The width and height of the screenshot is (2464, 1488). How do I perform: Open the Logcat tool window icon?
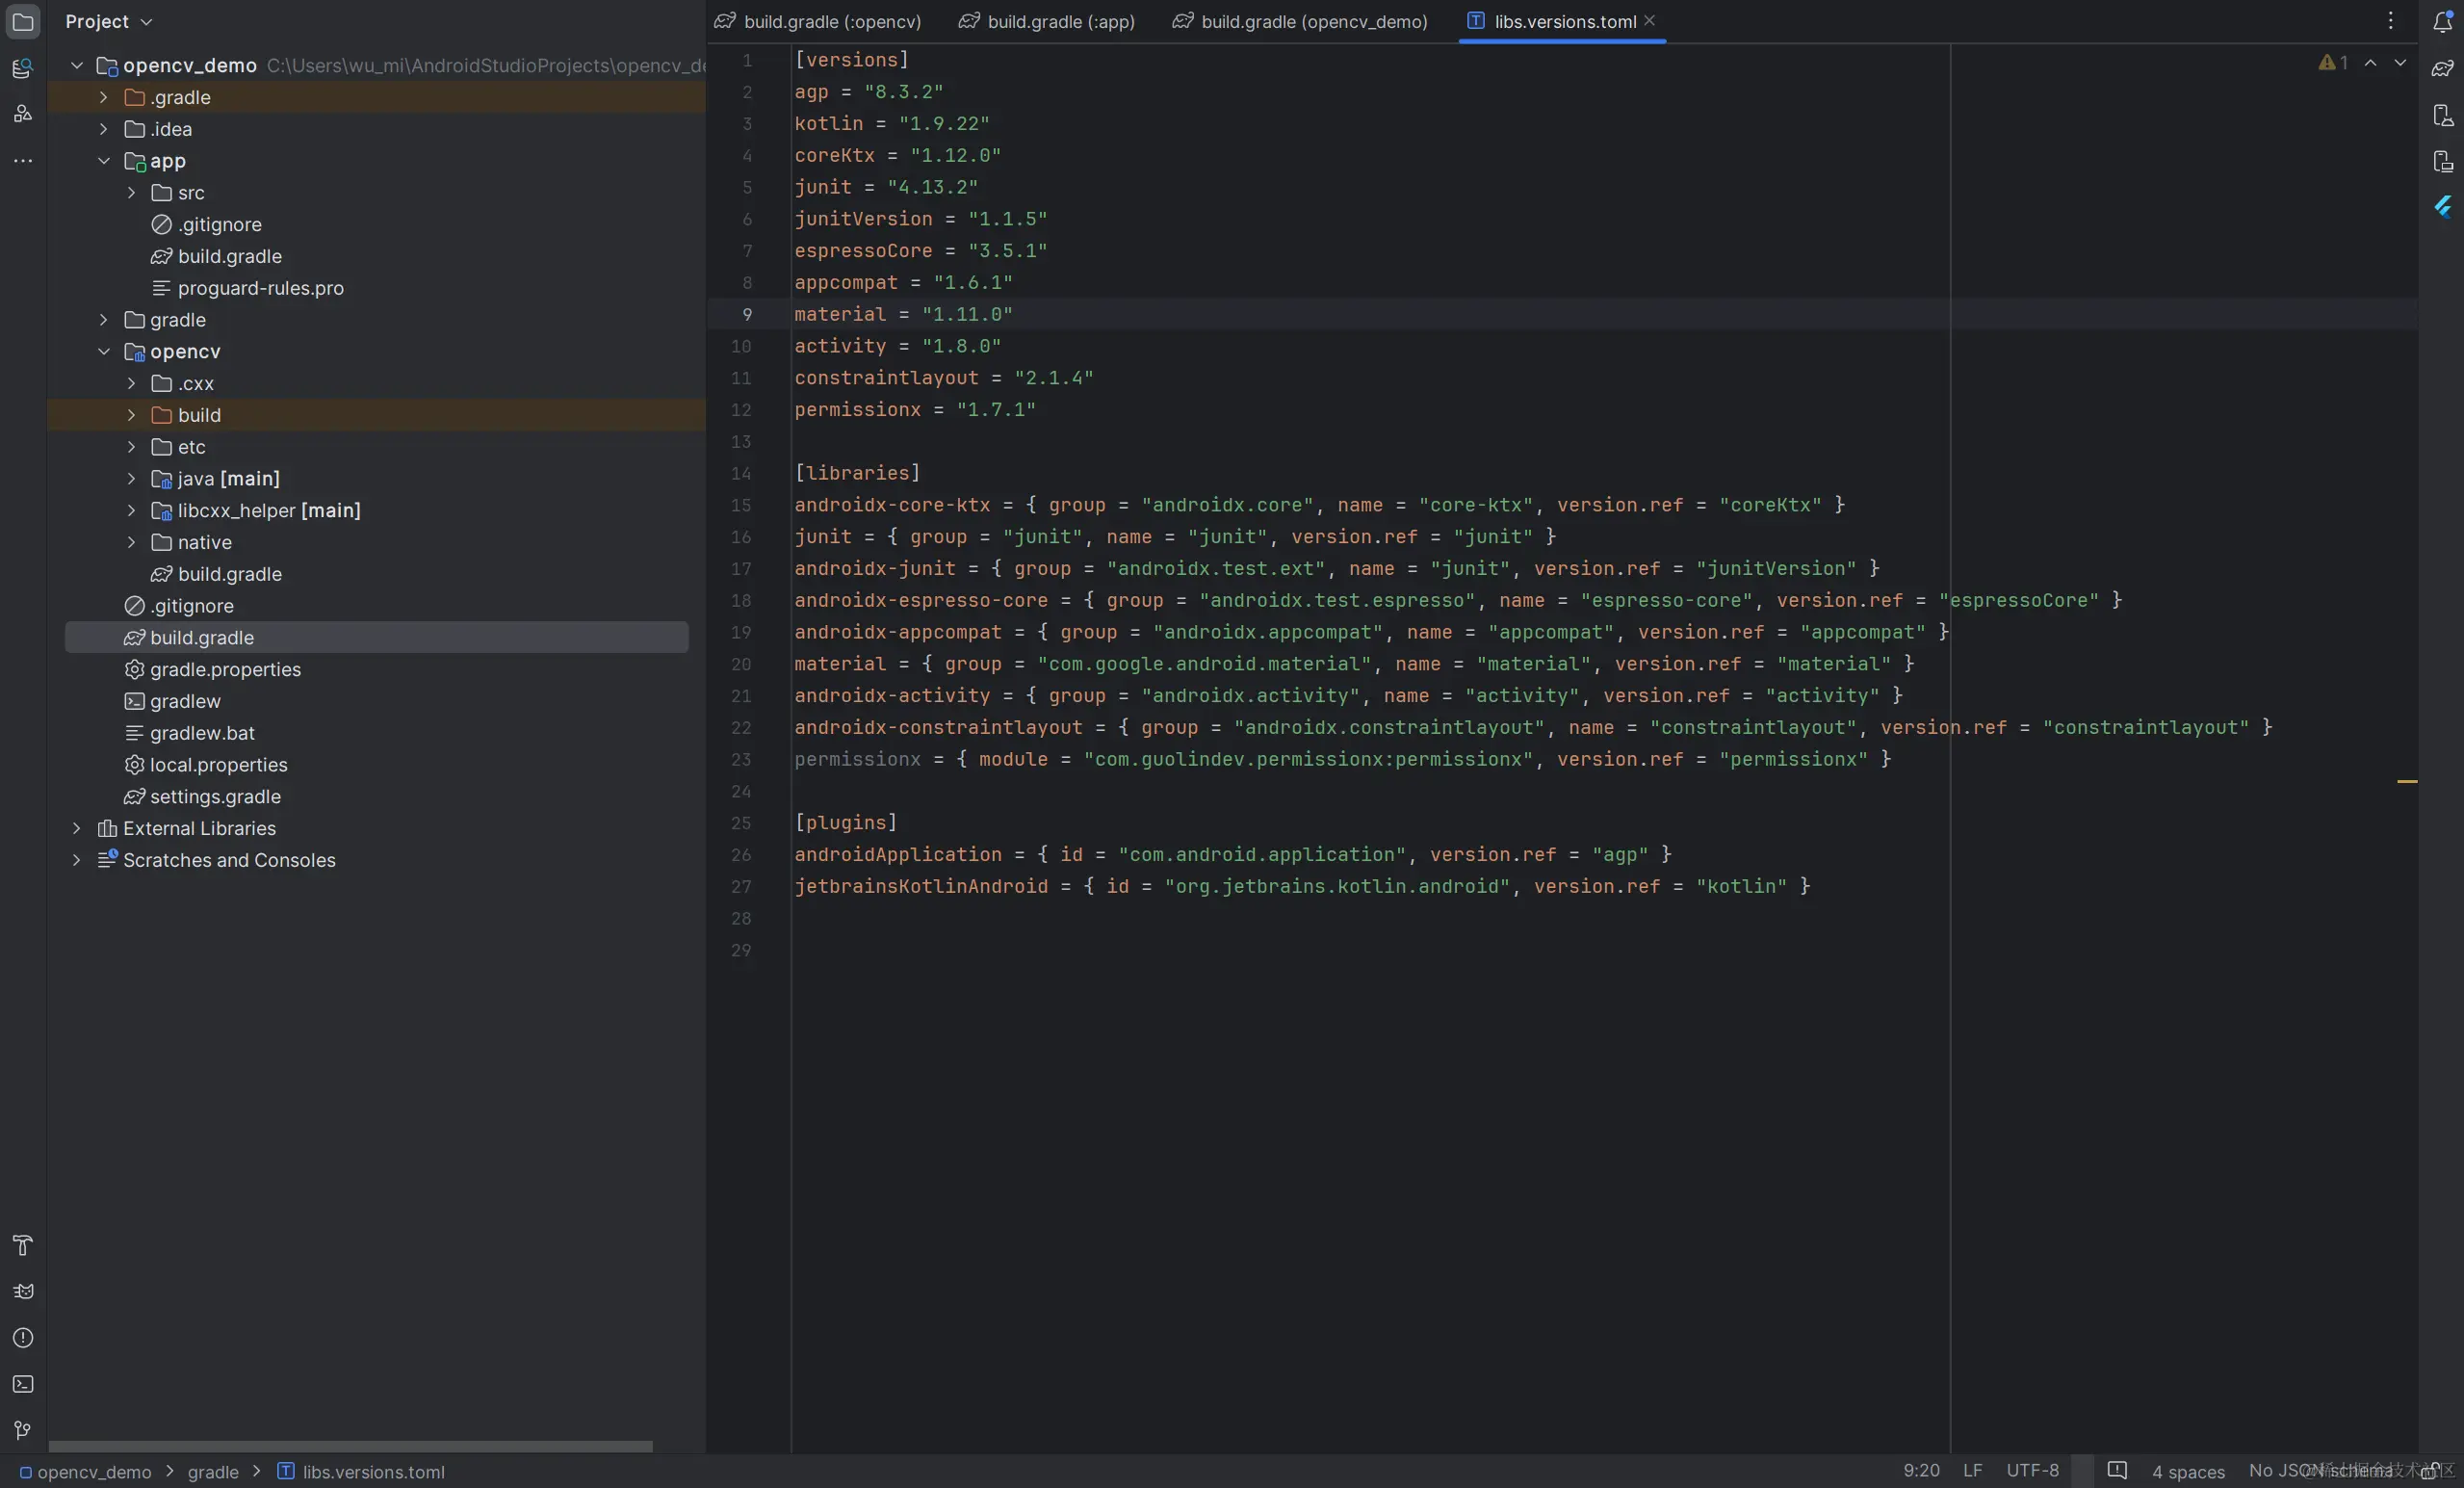(x=22, y=1292)
